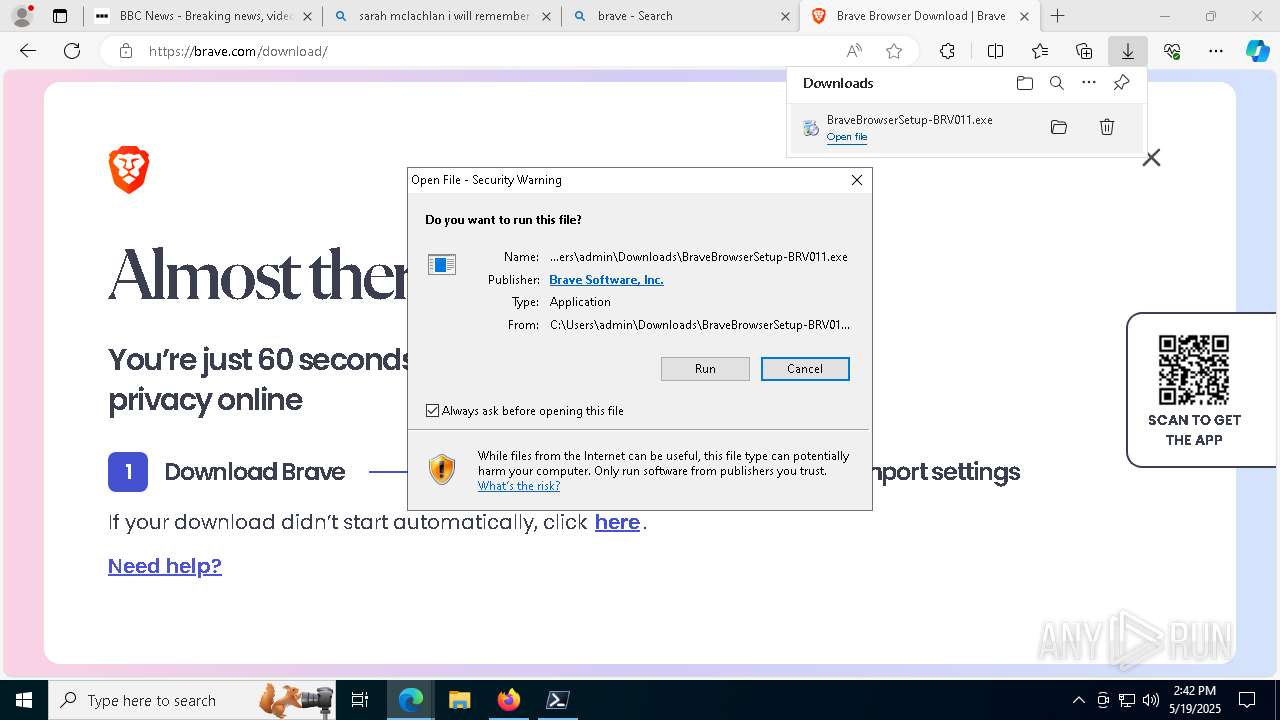The height and width of the screenshot is (720, 1280).
Task: Launch Firefox from taskbar
Action: 508,700
